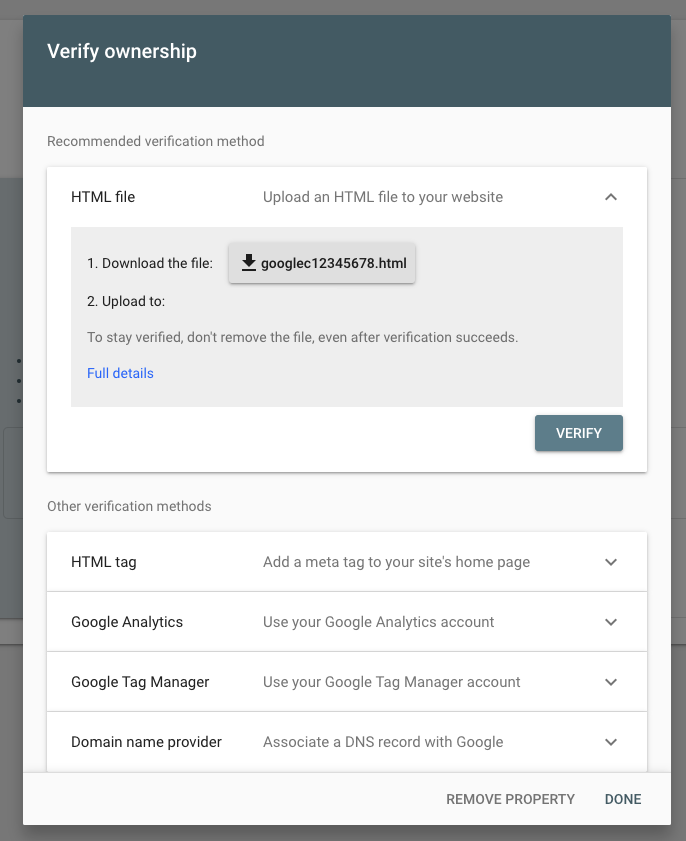Viewport: 686px width, 841px height.
Task: Click "Upload an HTML file to your website"
Action: click(383, 197)
